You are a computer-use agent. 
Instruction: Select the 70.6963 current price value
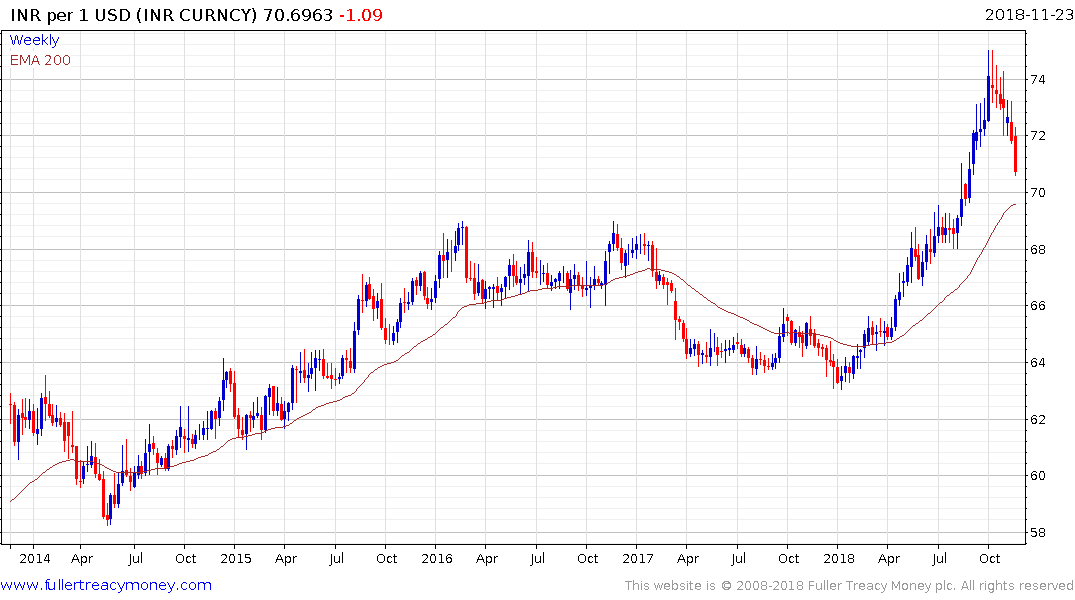coord(298,14)
